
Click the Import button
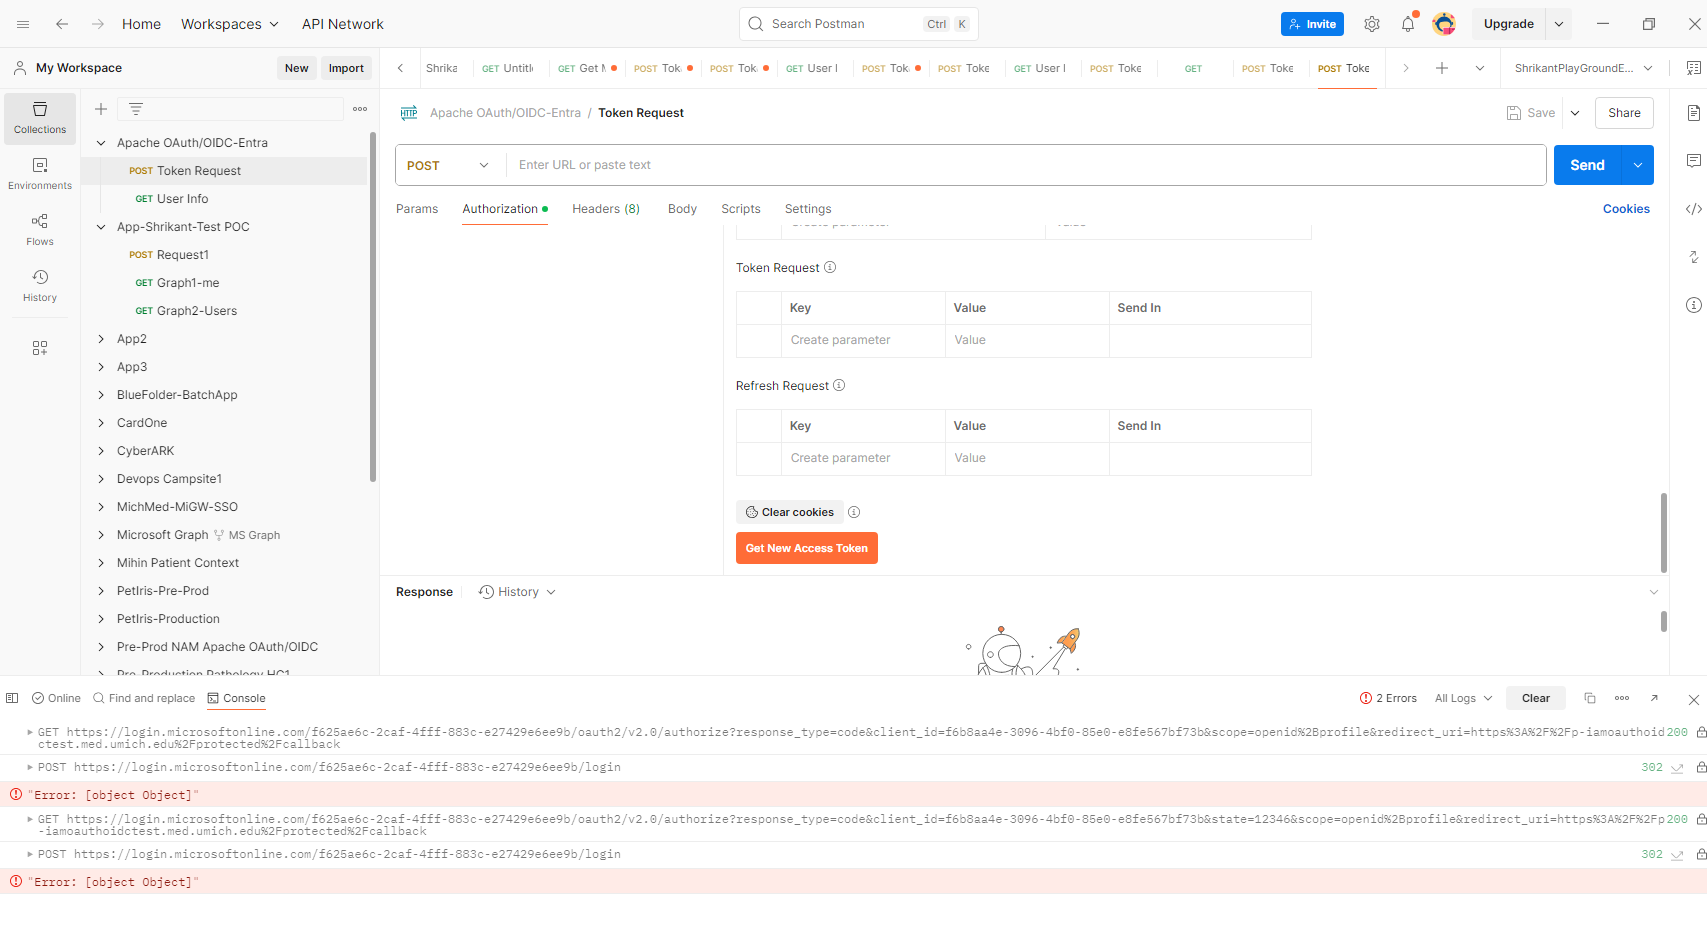point(346,68)
